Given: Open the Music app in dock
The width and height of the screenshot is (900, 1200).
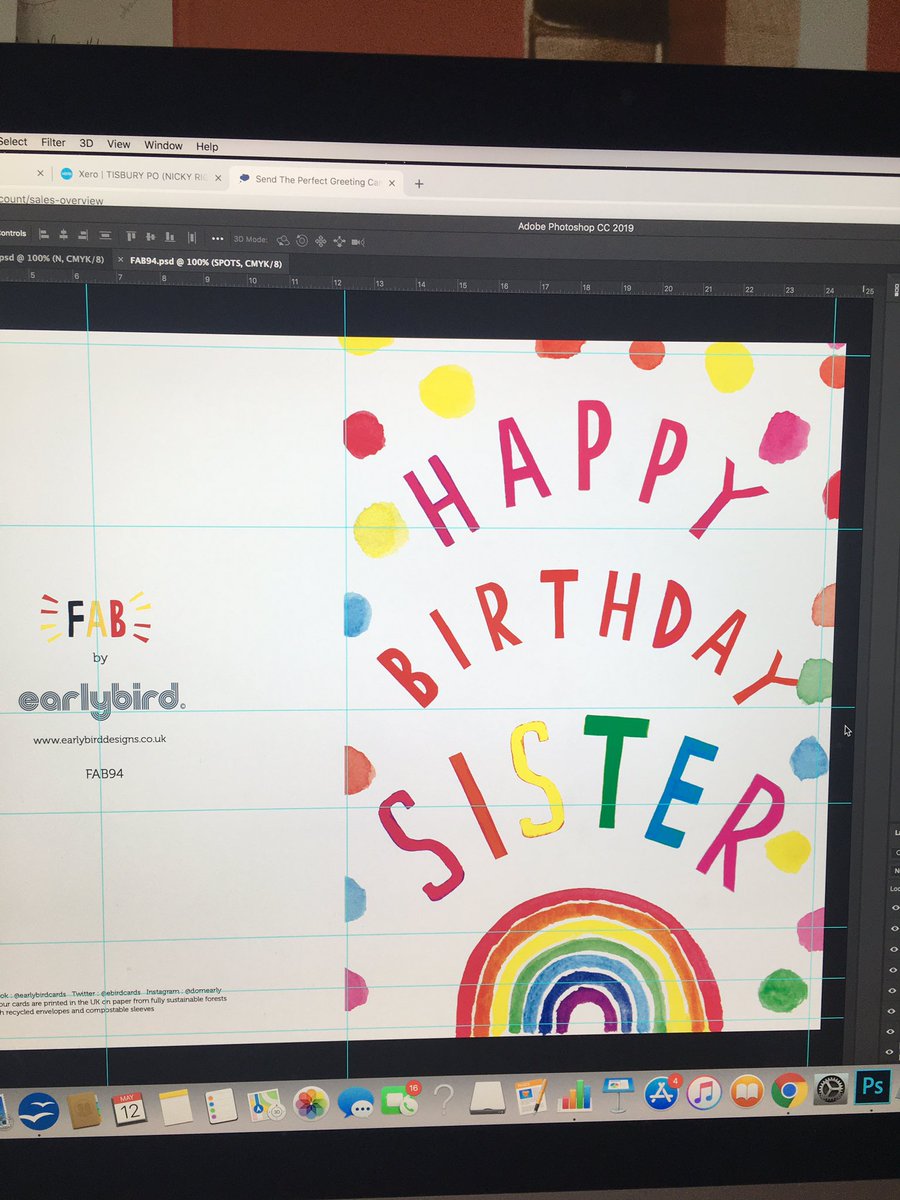Looking at the screenshot, I should pyautogui.click(x=704, y=1092).
